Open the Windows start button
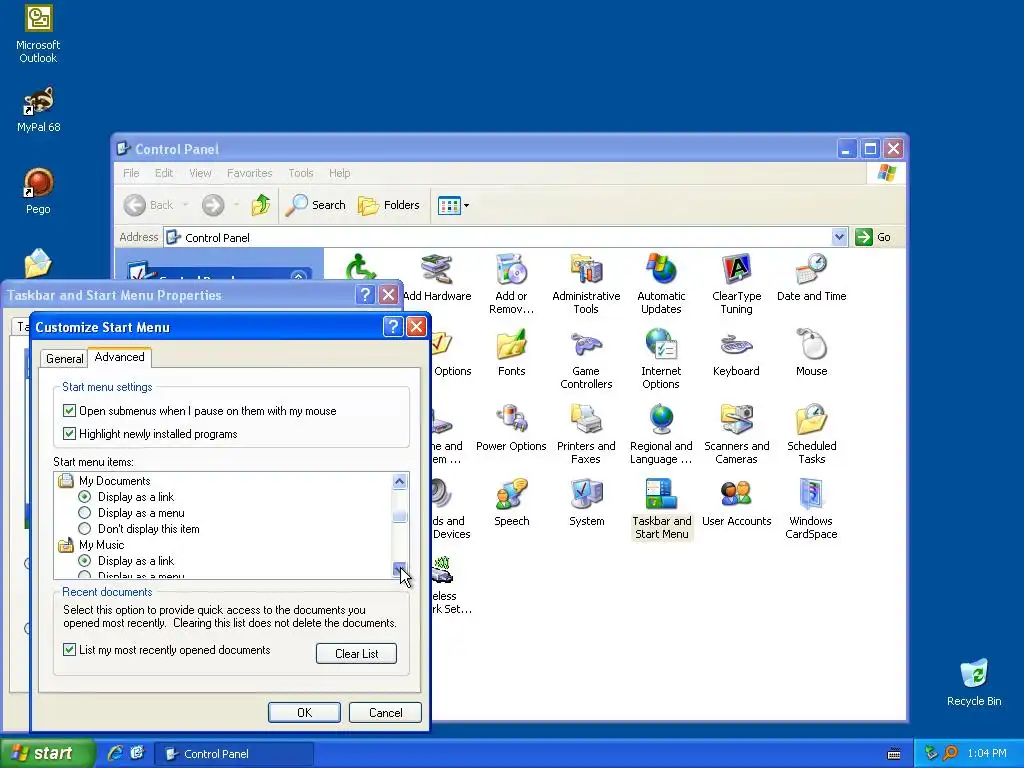 click(x=47, y=754)
